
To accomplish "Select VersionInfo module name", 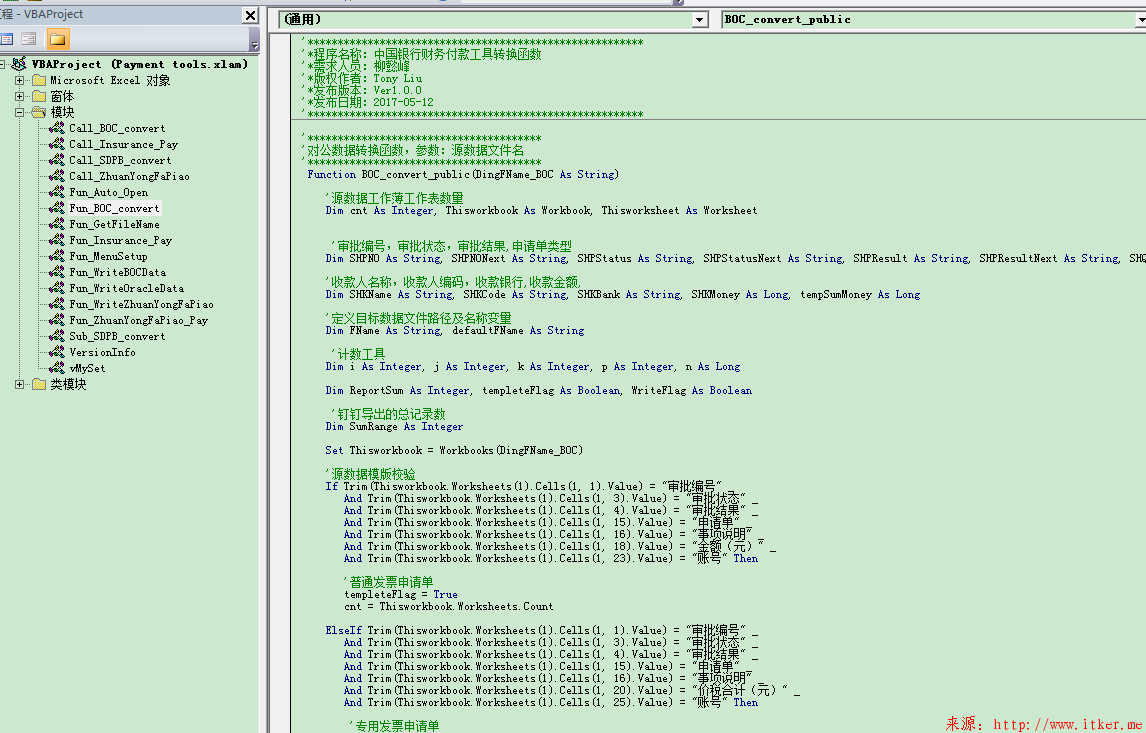I will (x=102, y=353).
